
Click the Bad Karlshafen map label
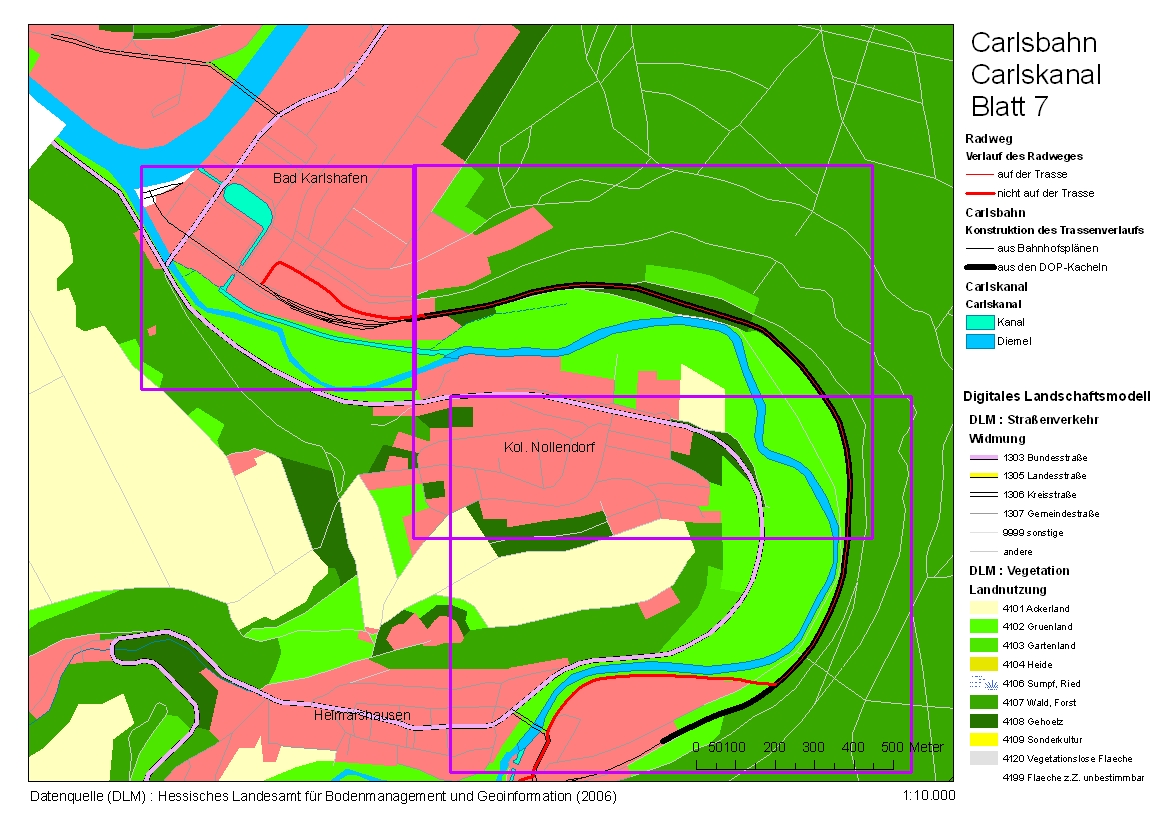click(320, 178)
